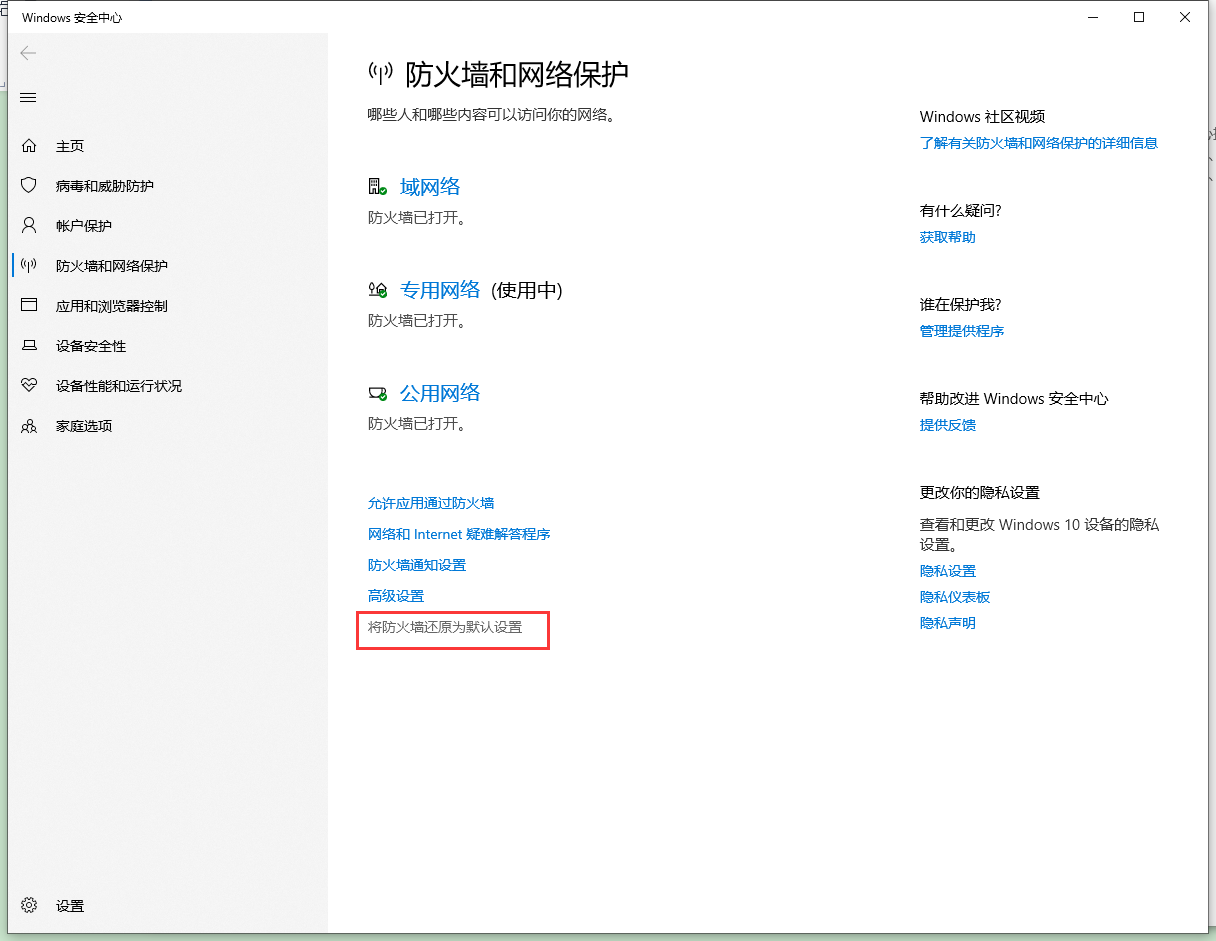Viewport: 1216px width, 941px height.
Task: Click the 更改你的隐私设置 heading
Action: click(x=980, y=492)
